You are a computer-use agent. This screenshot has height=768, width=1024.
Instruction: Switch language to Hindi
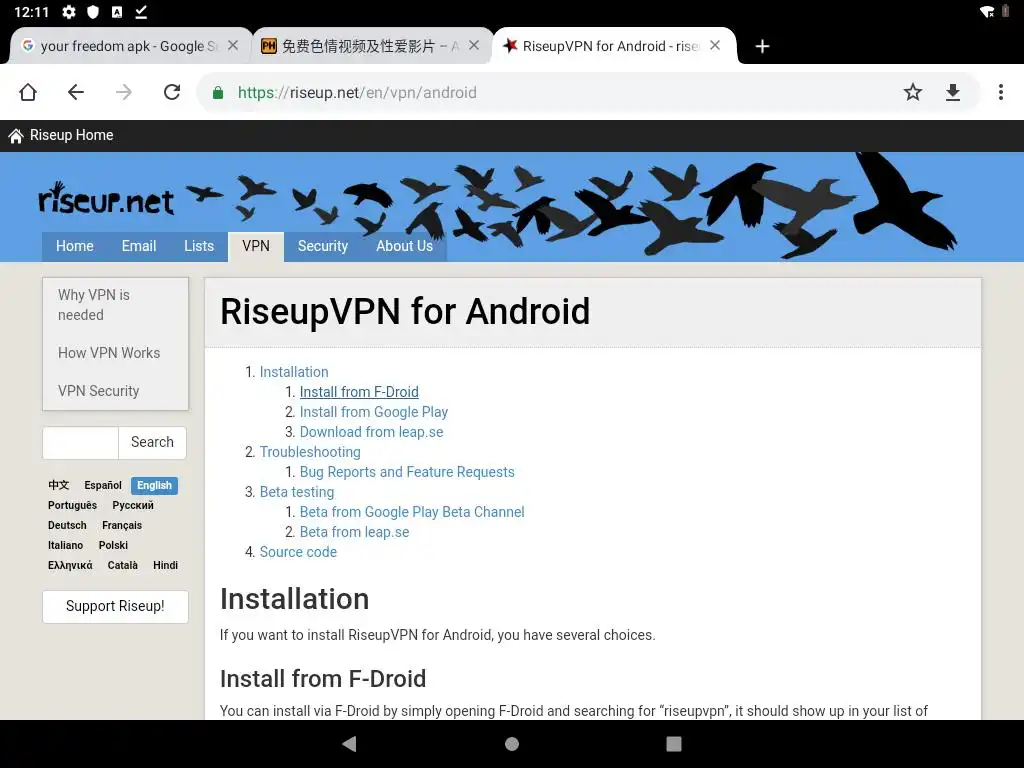click(x=165, y=566)
